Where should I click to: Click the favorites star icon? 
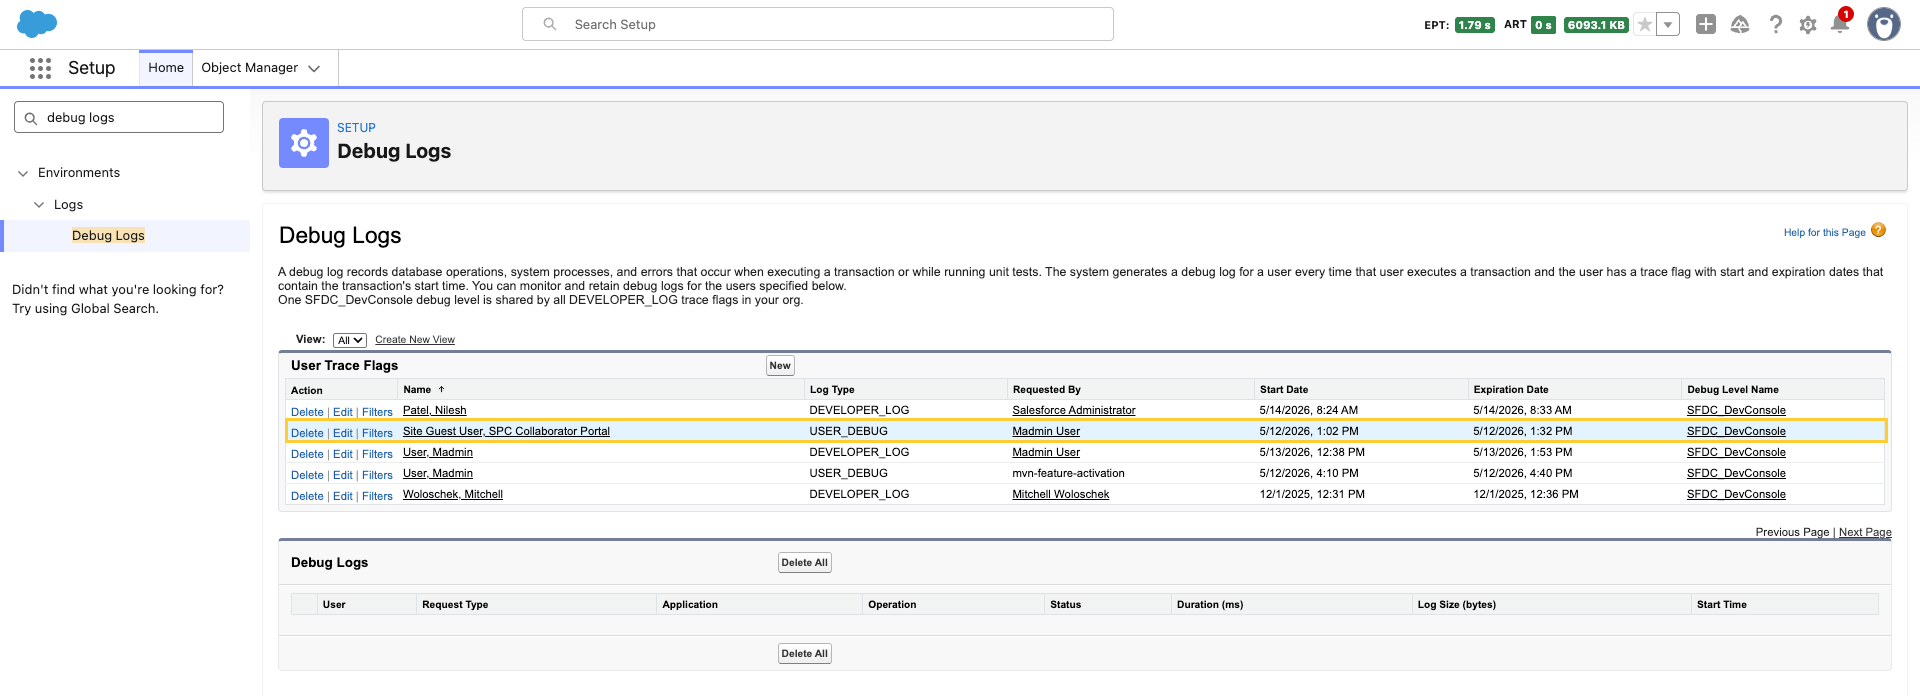1644,25
